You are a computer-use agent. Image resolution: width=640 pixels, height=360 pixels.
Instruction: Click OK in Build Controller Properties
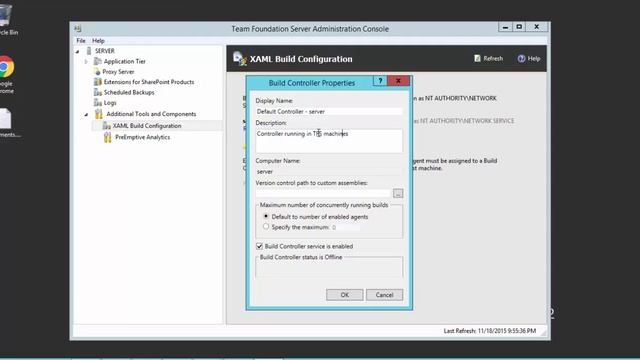(344, 295)
